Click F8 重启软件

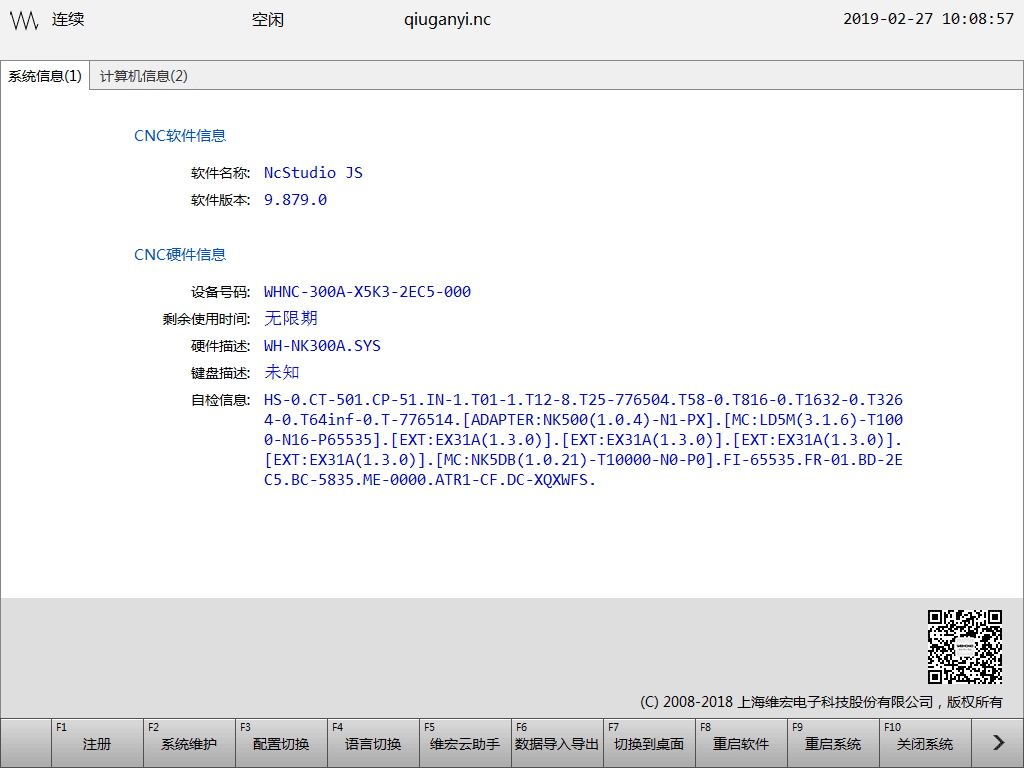[x=741, y=743]
